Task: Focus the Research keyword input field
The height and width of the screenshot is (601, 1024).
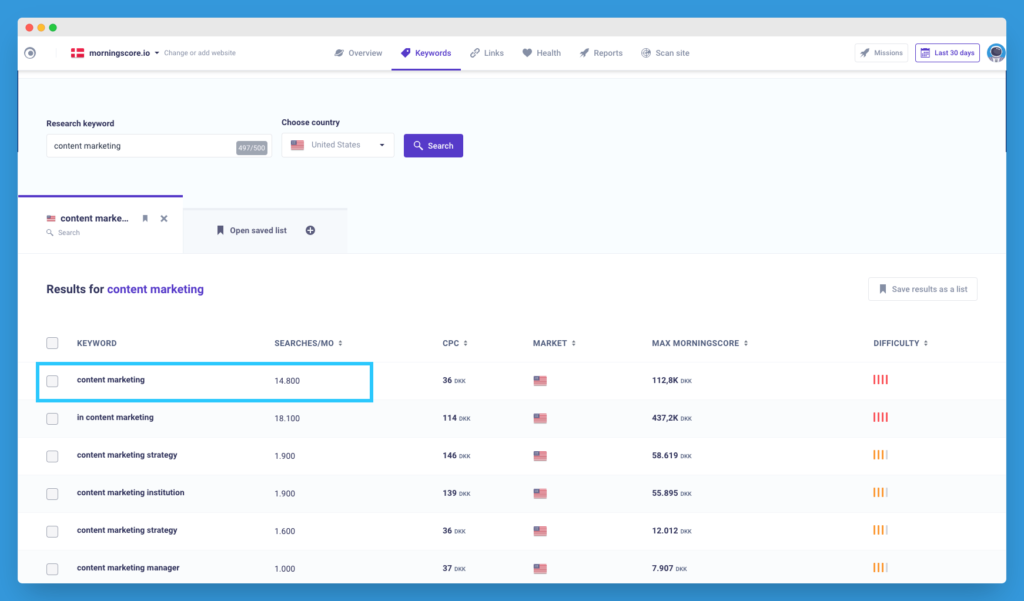Action: (140, 146)
